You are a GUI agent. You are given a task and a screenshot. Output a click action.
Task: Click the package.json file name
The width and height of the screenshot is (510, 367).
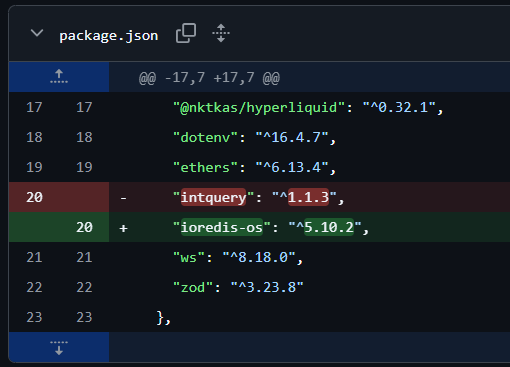pos(109,36)
